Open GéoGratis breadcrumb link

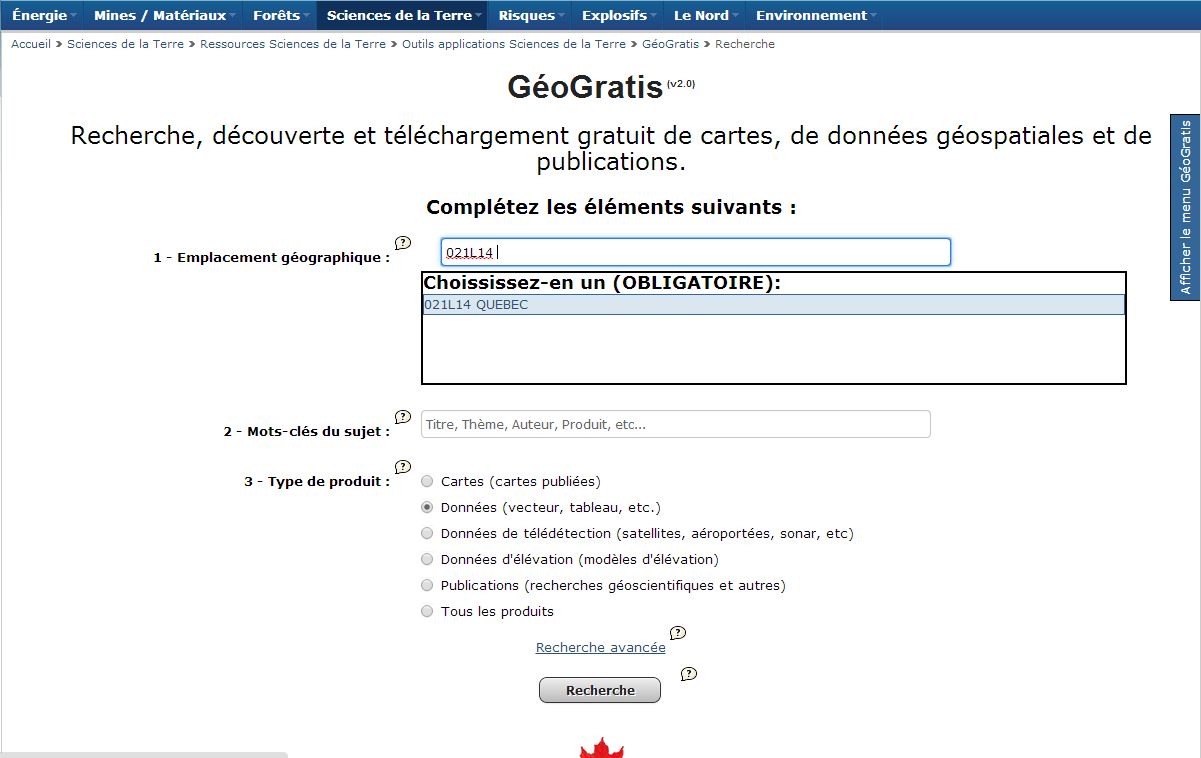tap(670, 44)
